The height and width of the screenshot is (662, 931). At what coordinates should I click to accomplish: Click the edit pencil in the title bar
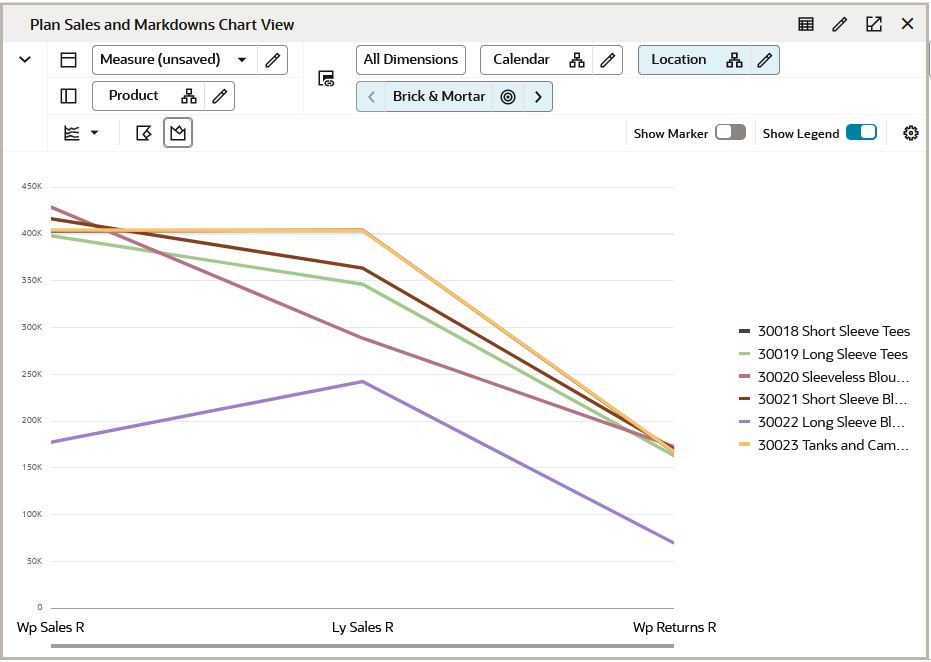point(839,23)
